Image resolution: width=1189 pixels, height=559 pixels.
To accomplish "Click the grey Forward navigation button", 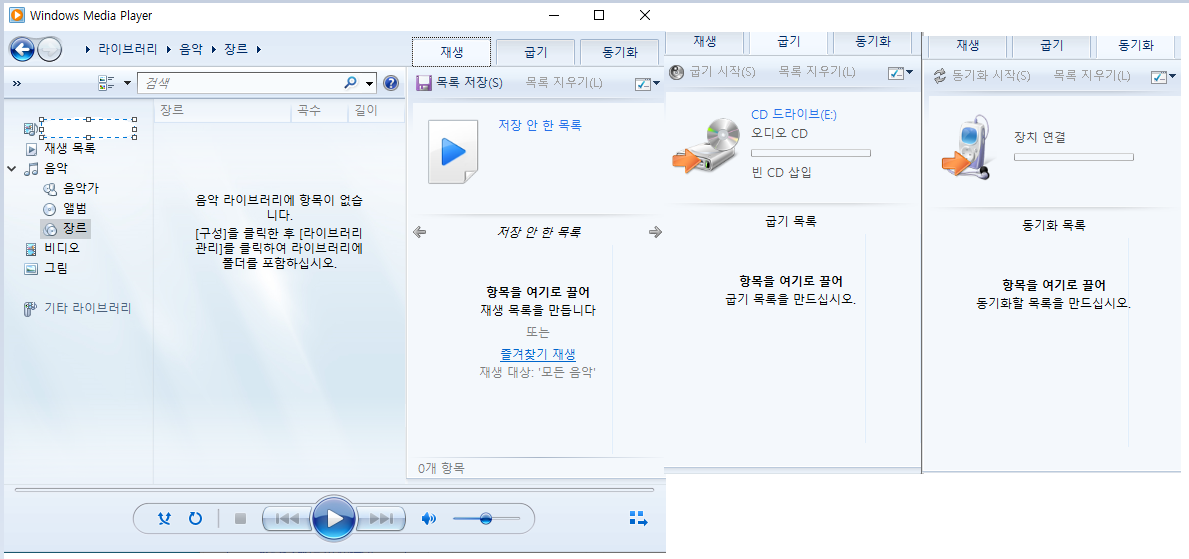I will point(49,50).
